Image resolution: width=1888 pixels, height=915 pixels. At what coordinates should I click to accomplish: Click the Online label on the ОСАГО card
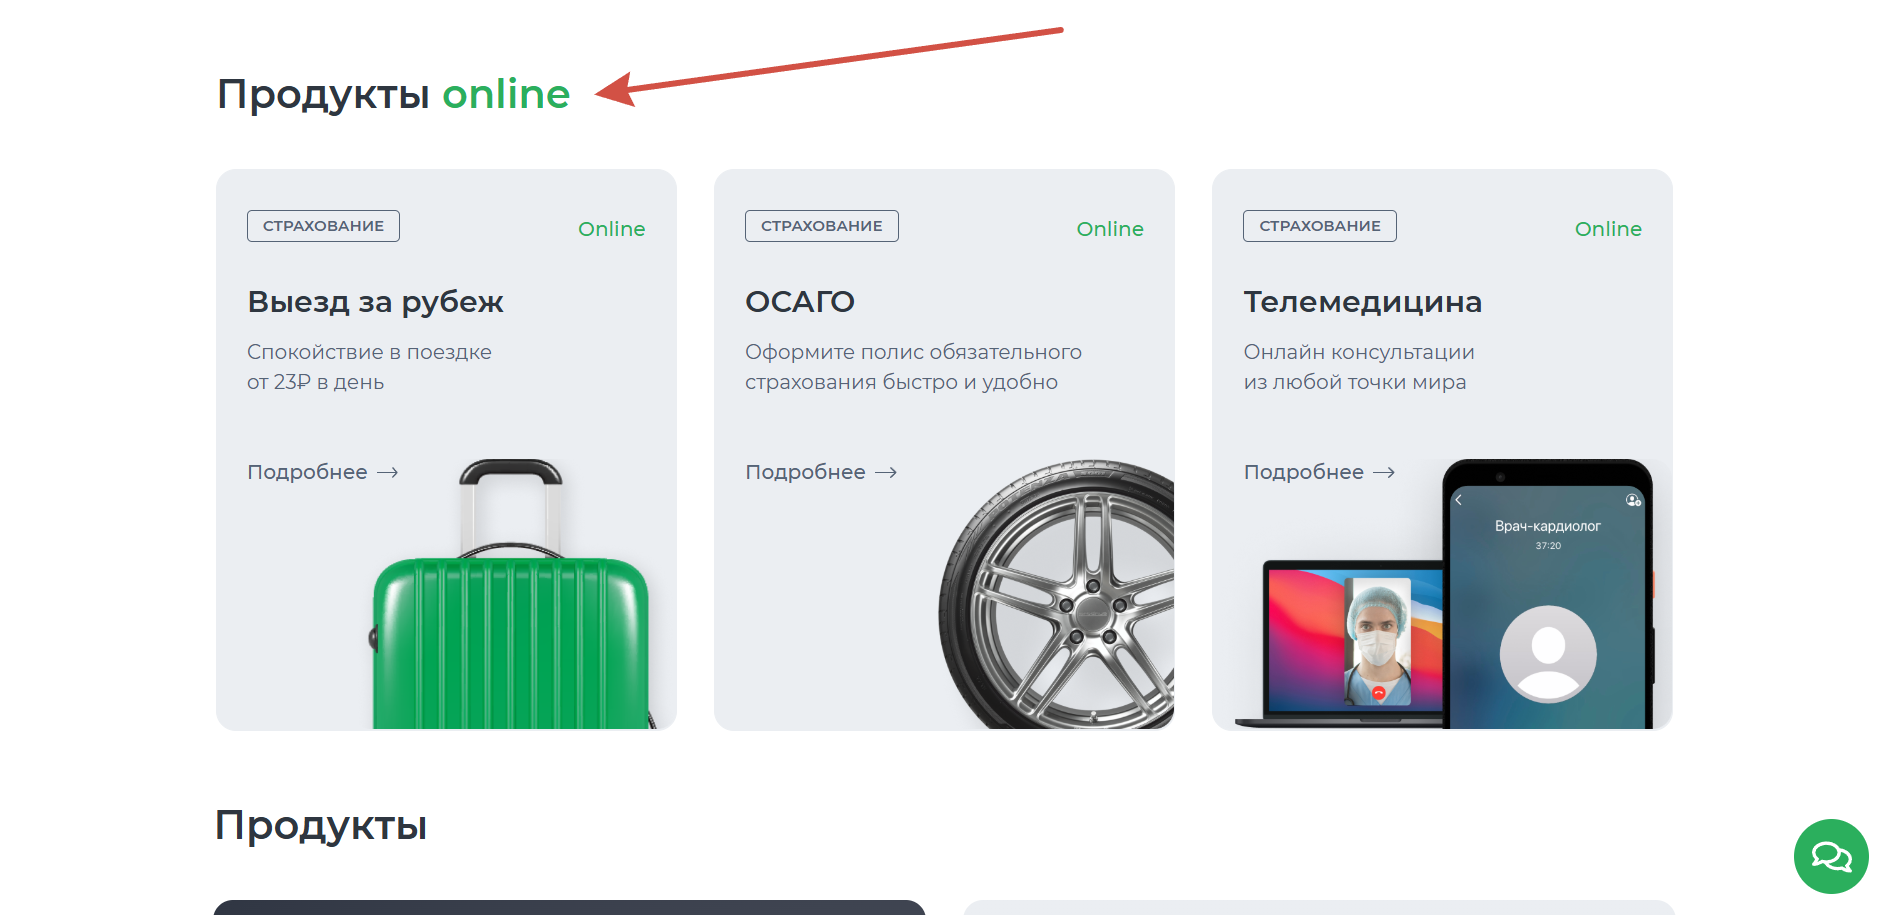(x=1110, y=229)
